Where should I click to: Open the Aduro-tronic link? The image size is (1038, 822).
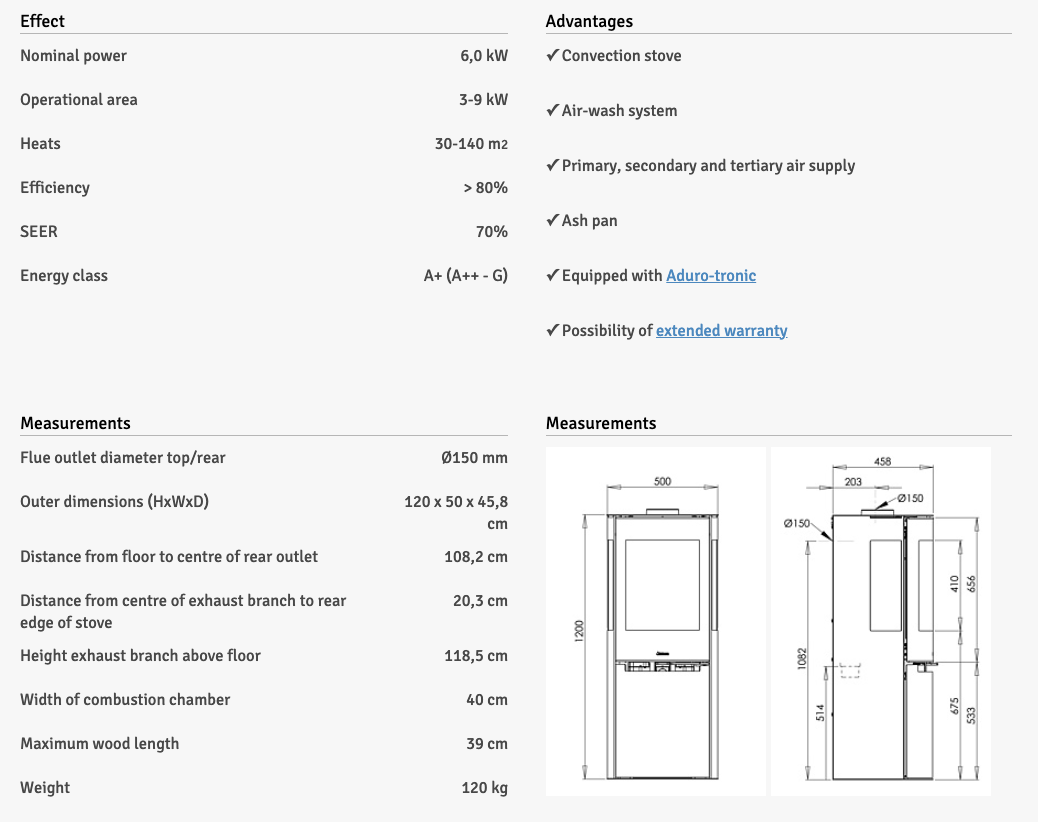click(711, 275)
